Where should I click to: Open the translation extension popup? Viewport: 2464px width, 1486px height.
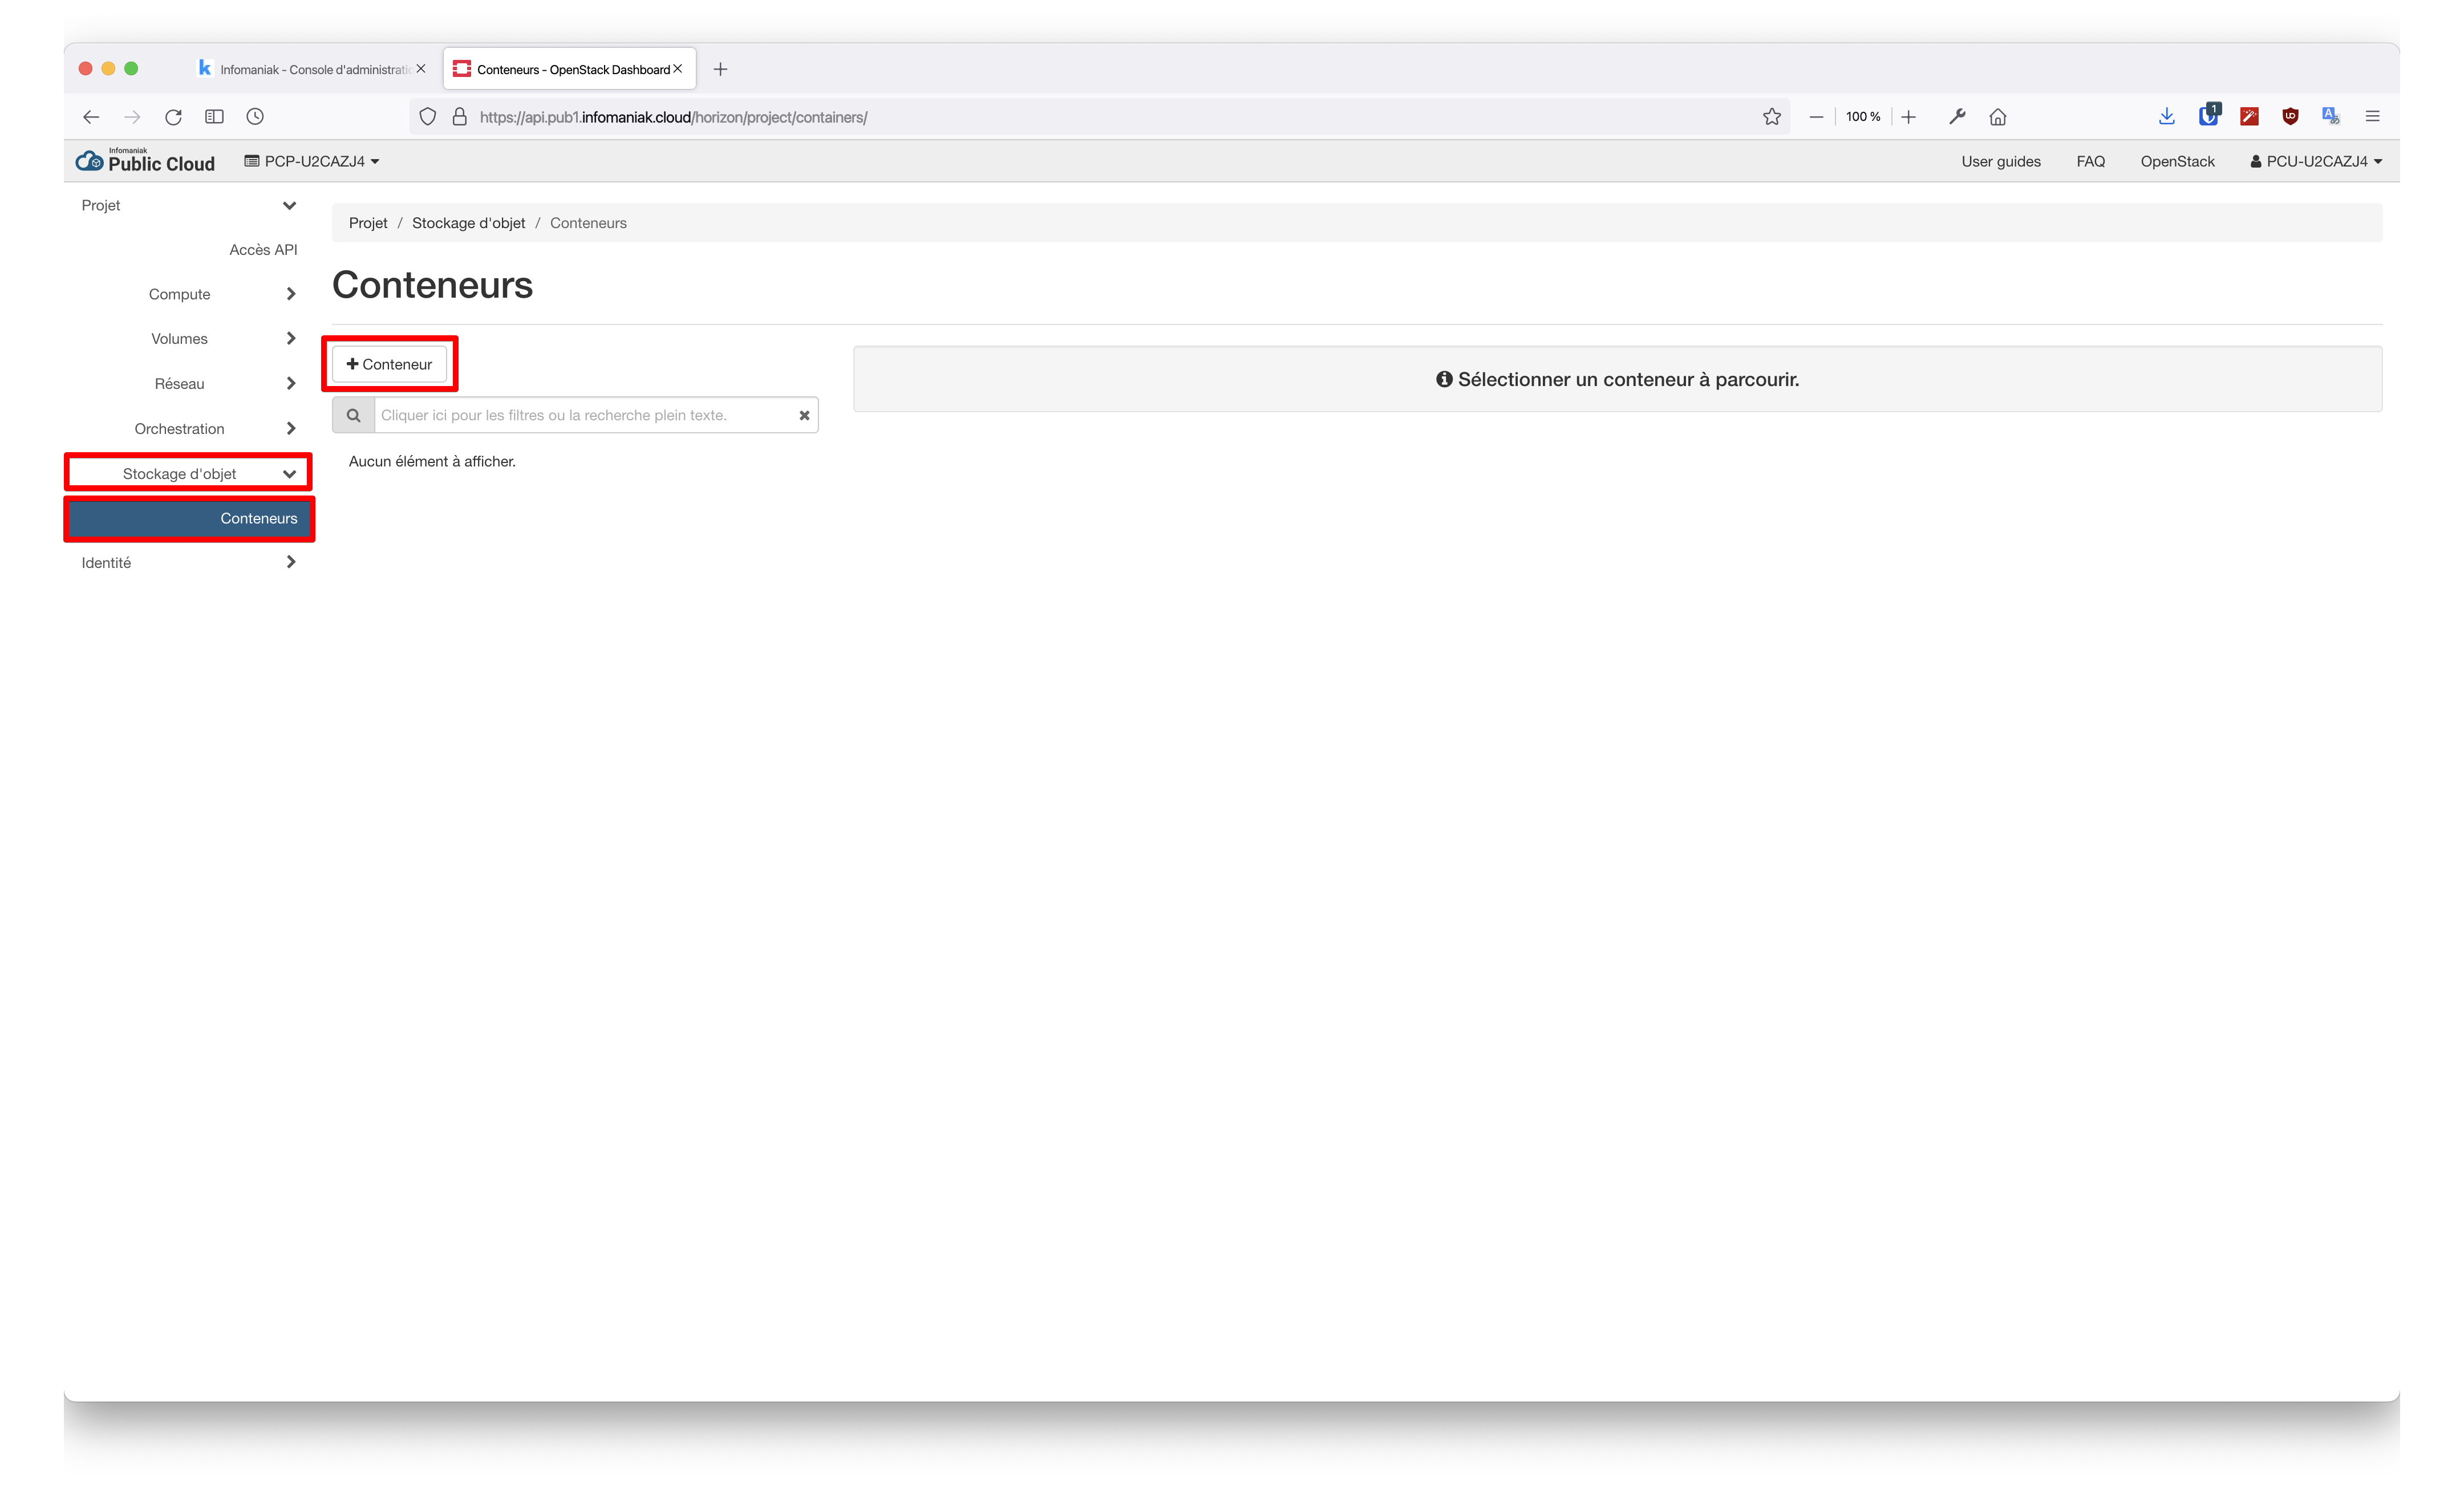(2331, 116)
